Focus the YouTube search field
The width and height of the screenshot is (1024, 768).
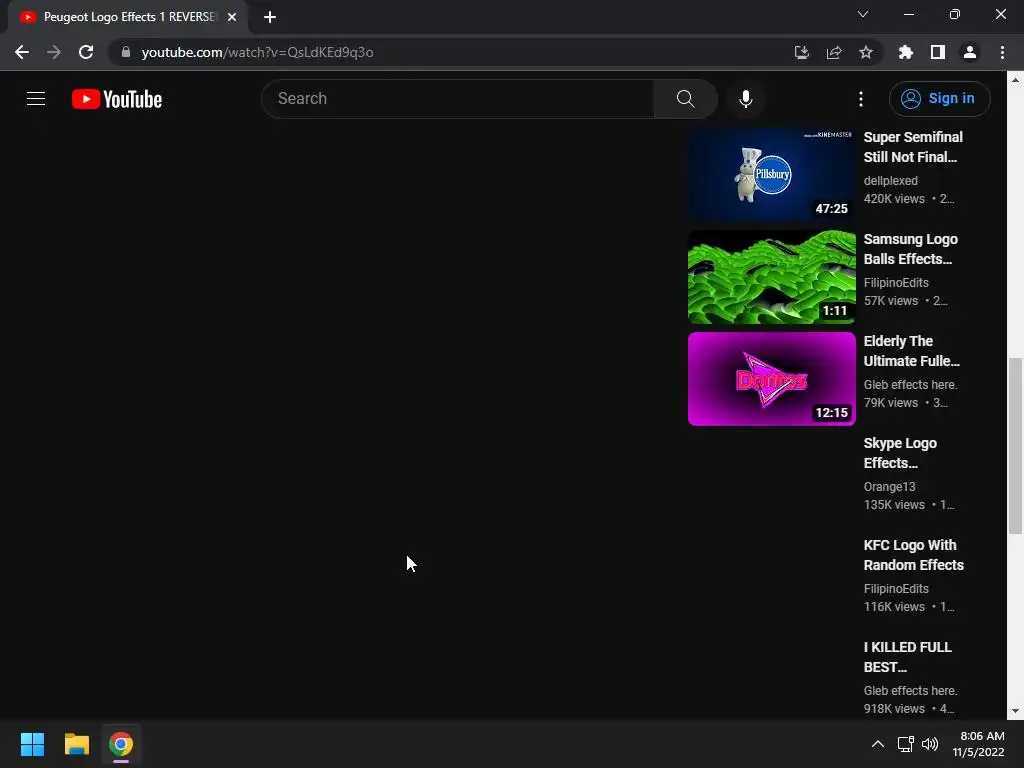tap(457, 99)
